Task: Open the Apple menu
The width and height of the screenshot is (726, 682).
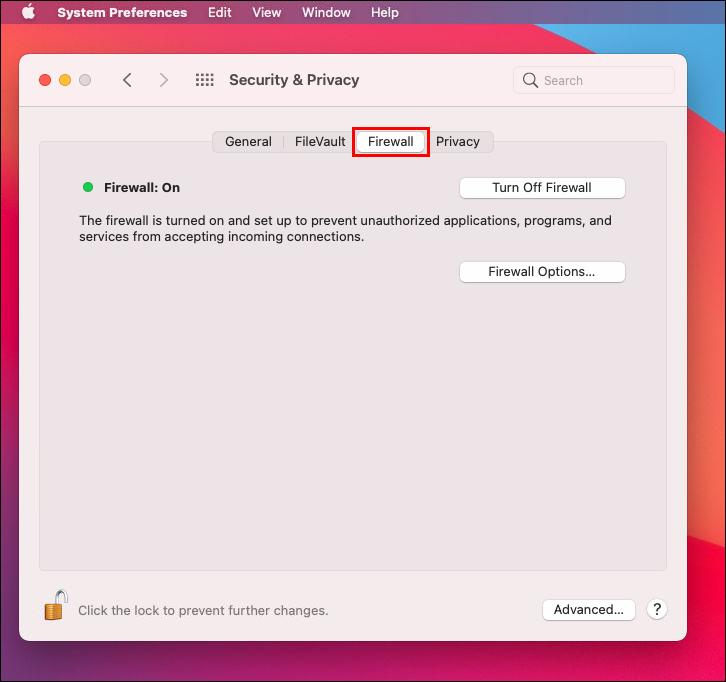Action: (29, 12)
